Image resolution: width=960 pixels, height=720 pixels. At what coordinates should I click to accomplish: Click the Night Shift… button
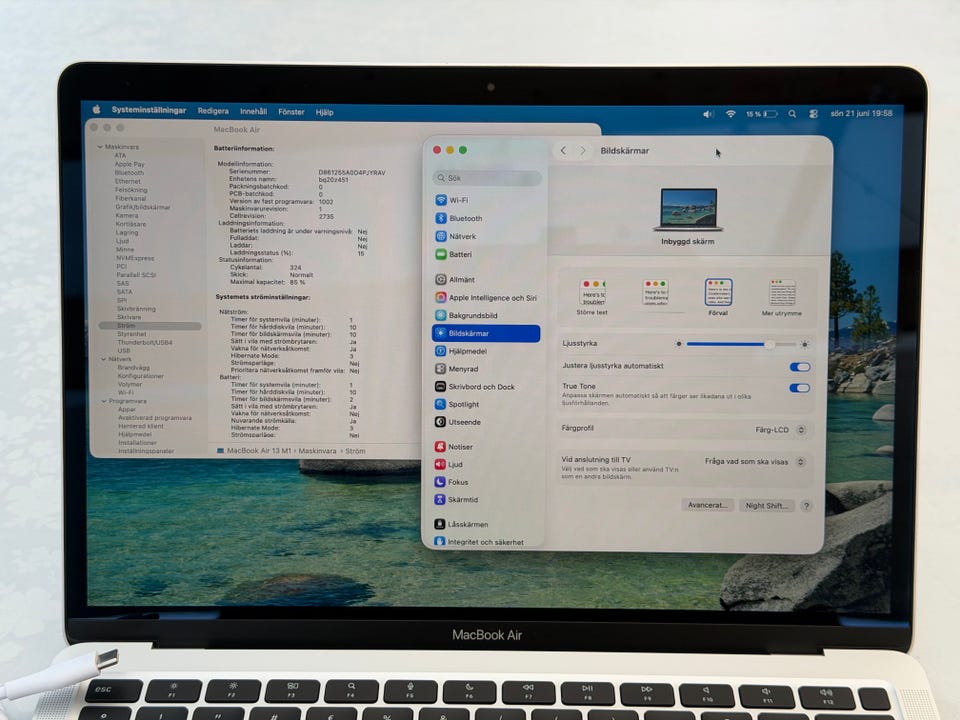tap(766, 506)
